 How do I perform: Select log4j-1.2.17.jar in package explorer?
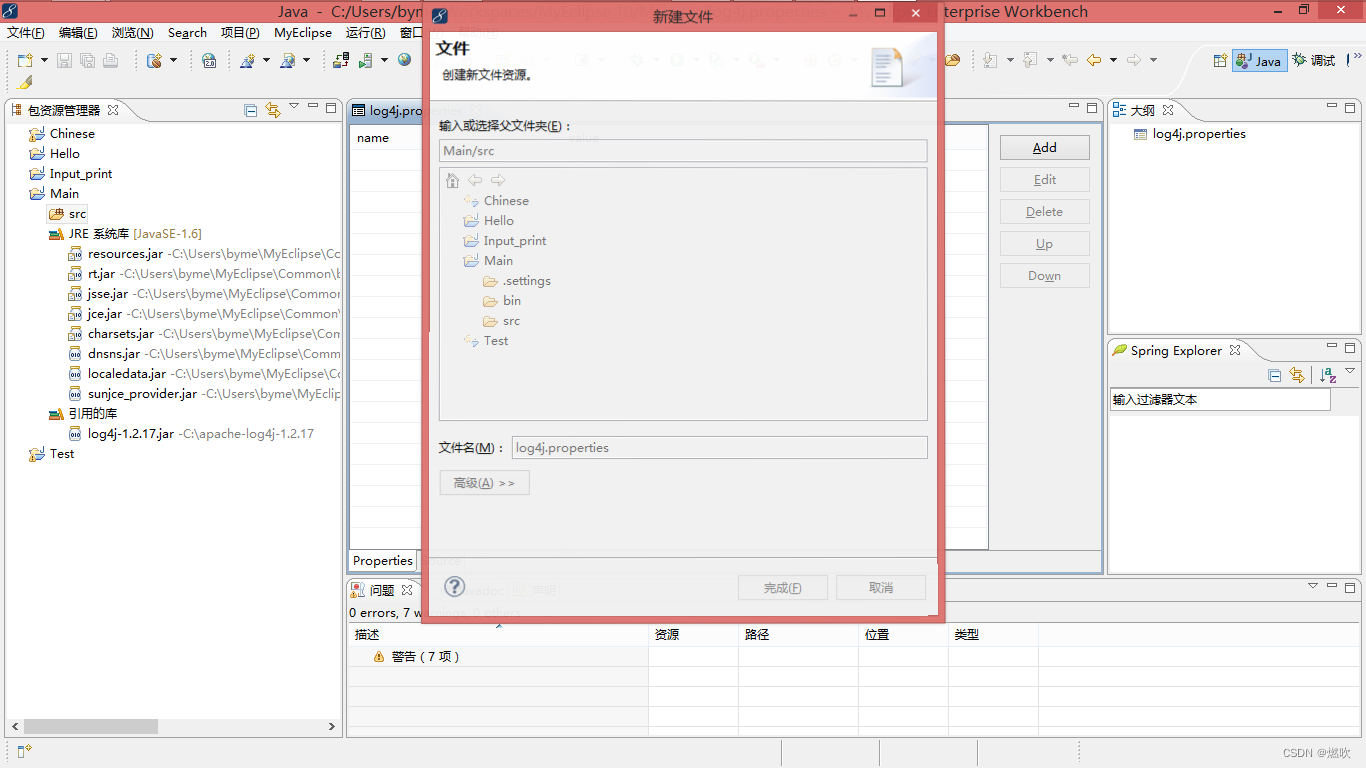(x=191, y=434)
